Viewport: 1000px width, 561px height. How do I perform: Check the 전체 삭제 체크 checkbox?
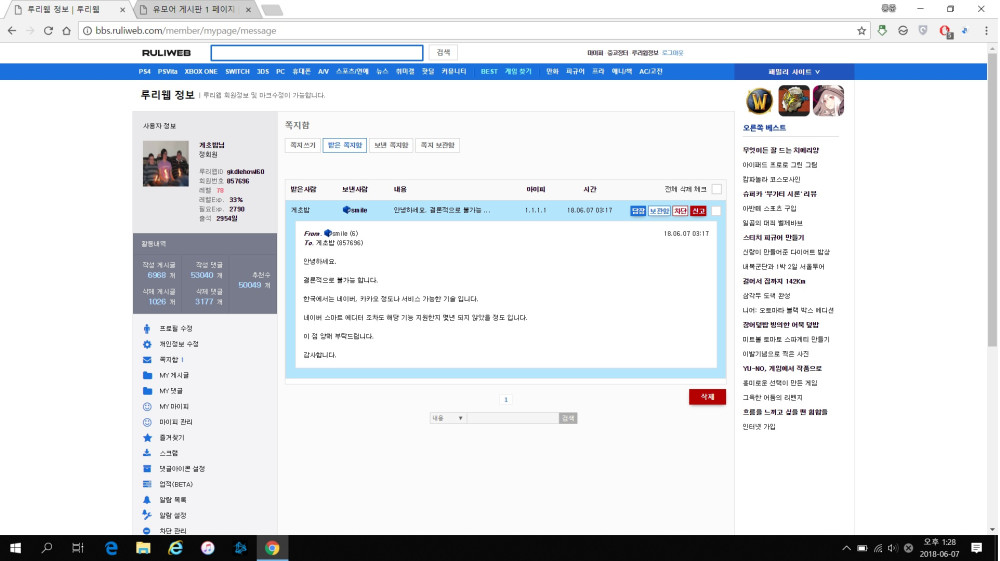click(716, 189)
